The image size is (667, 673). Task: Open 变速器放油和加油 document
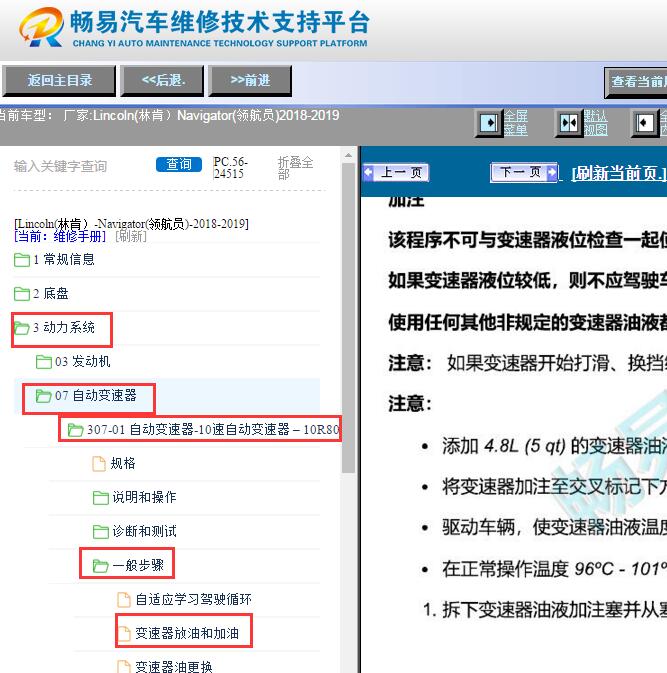coord(187,634)
